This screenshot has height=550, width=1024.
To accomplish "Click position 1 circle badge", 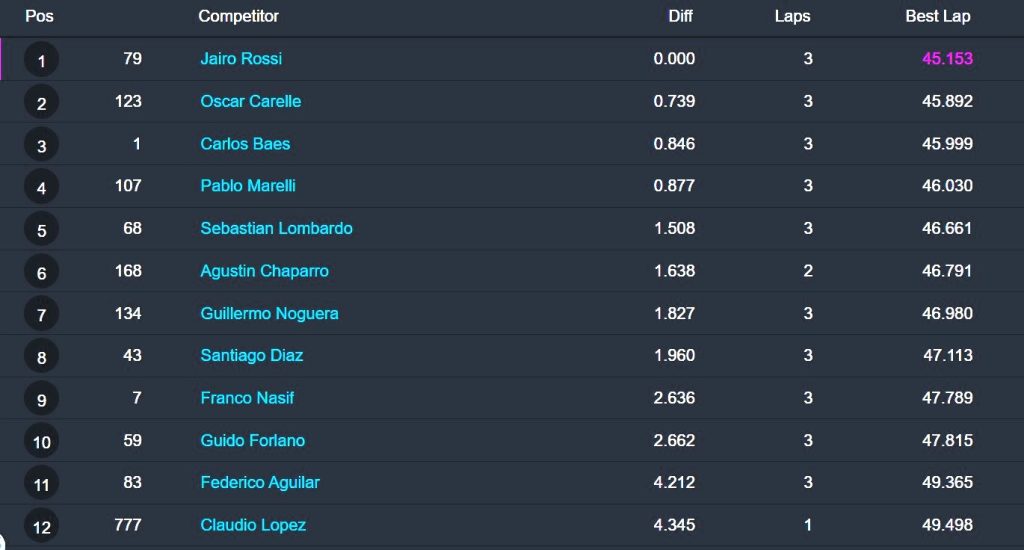I will (x=41, y=60).
